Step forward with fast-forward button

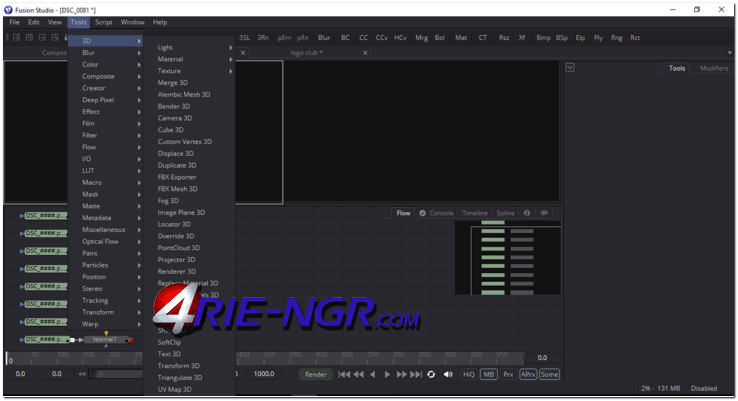pos(401,375)
